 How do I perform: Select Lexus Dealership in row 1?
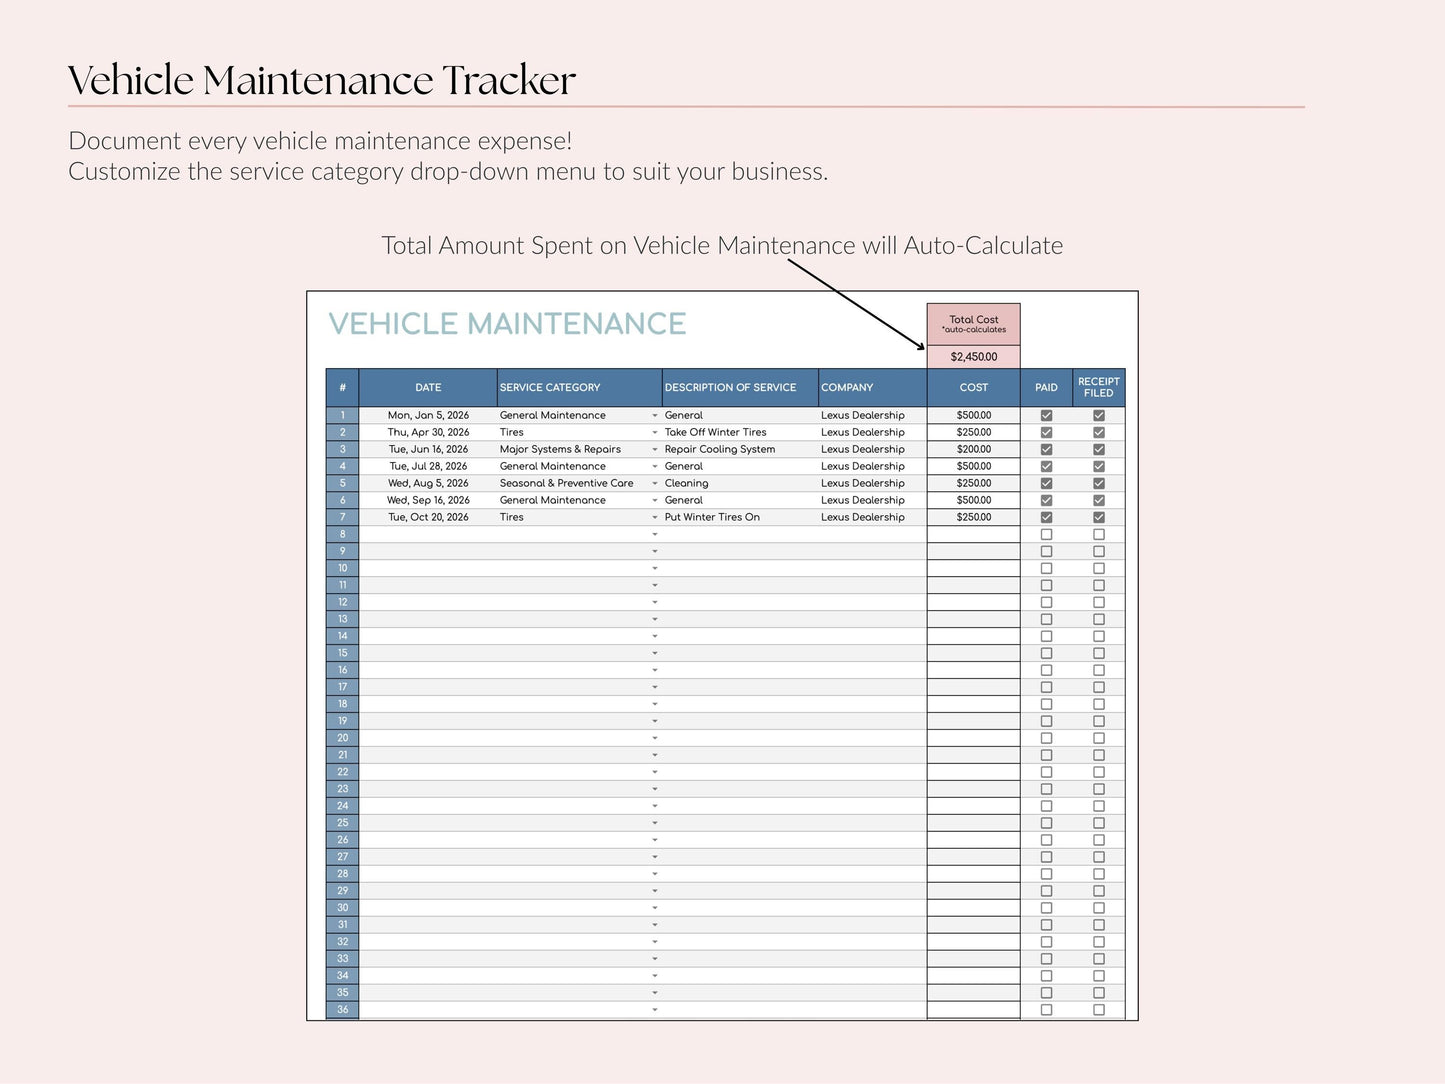(872, 415)
